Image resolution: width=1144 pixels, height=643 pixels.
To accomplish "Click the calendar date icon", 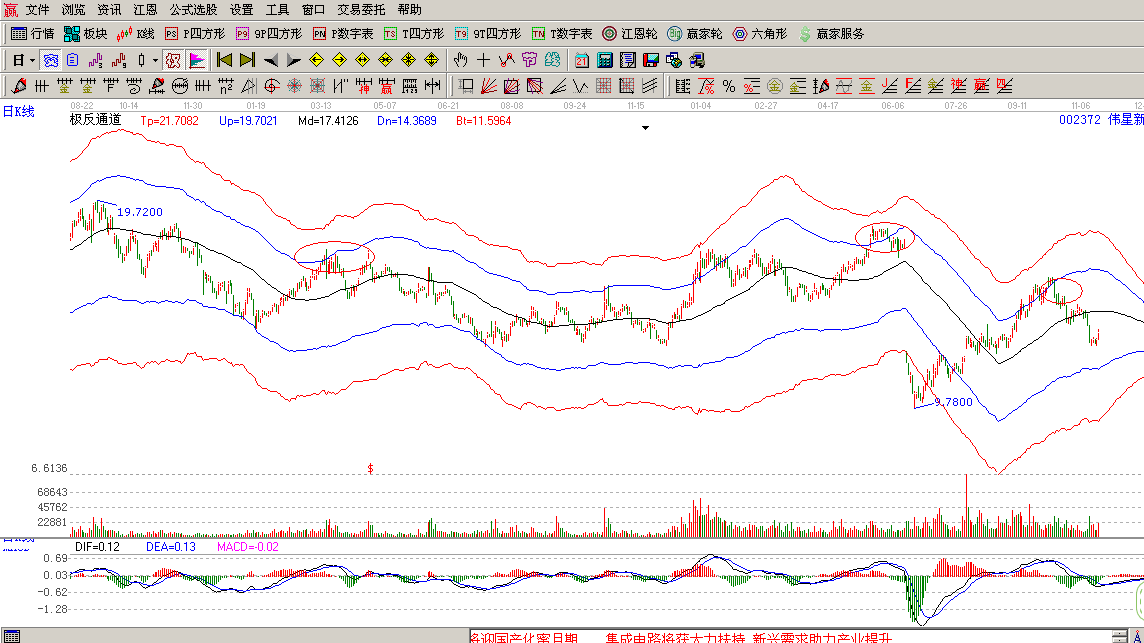I will [x=582, y=60].
